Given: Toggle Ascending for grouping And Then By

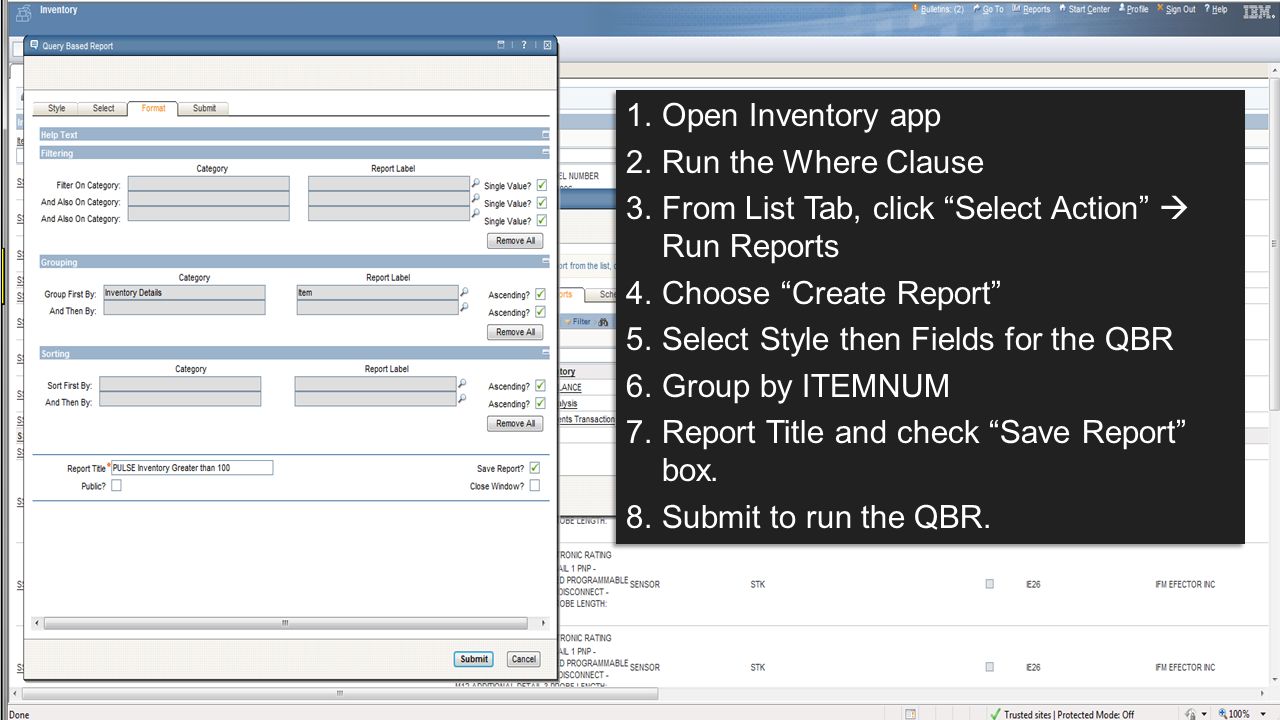Looking at the screenshot, I should coord(540,312).
